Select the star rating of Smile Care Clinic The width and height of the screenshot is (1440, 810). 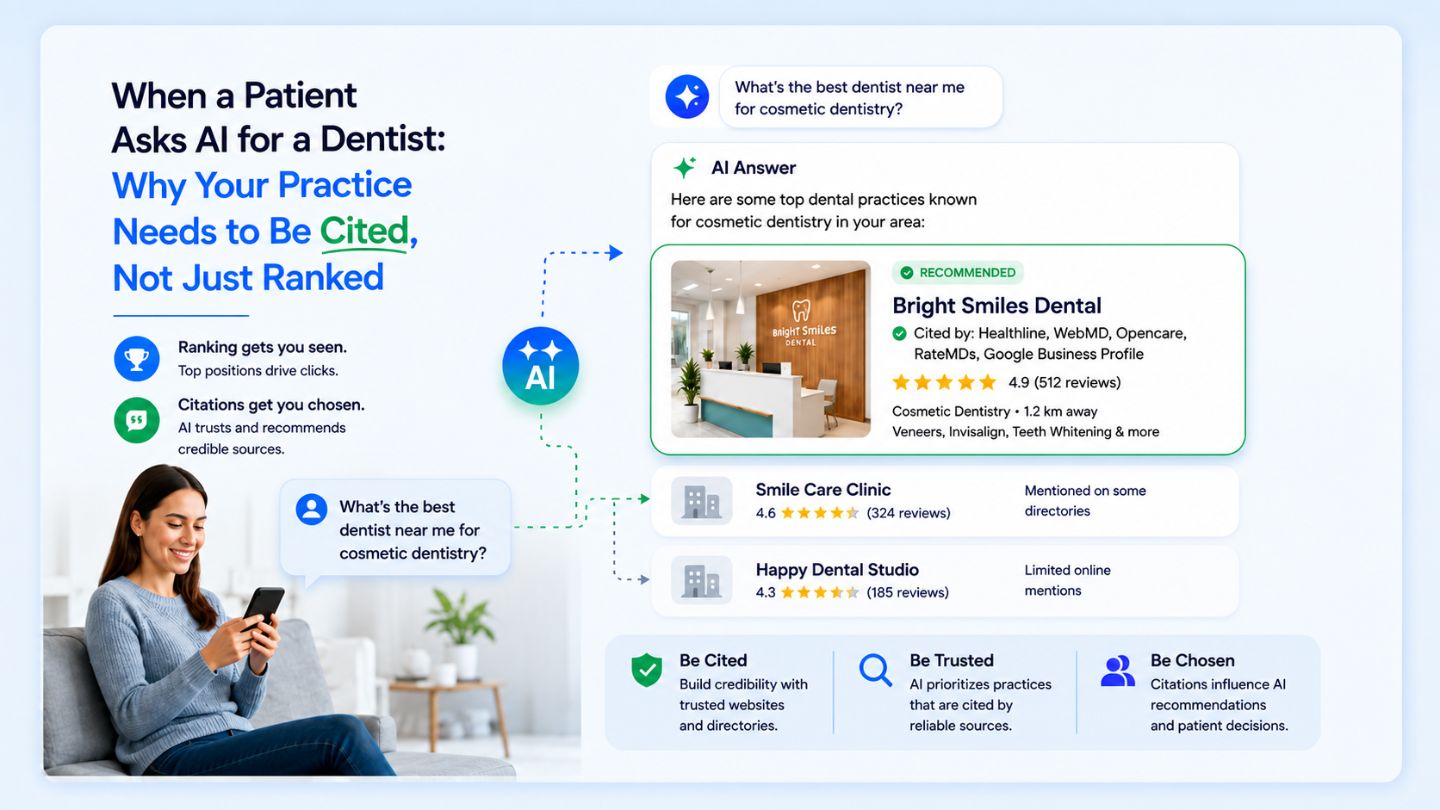tap(819, 513)
